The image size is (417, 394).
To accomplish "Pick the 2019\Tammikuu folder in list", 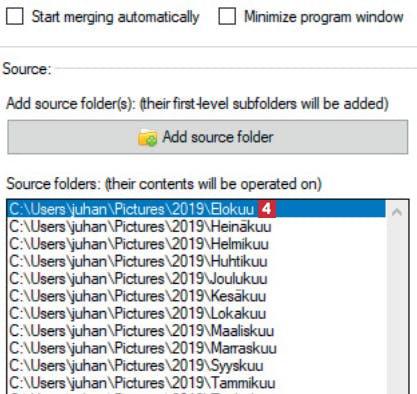I will click(x=196, y=383).
